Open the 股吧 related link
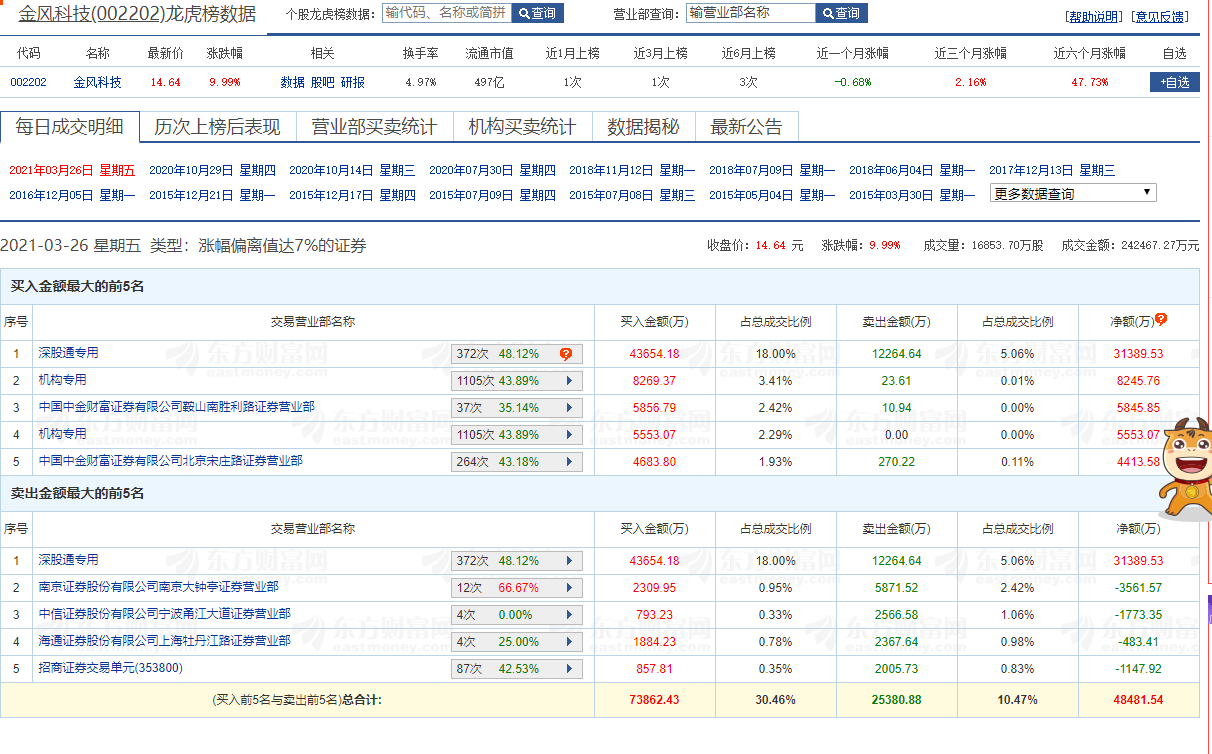Image resolution: width=1212 pixels, height=754 pixels. (323, 83)
